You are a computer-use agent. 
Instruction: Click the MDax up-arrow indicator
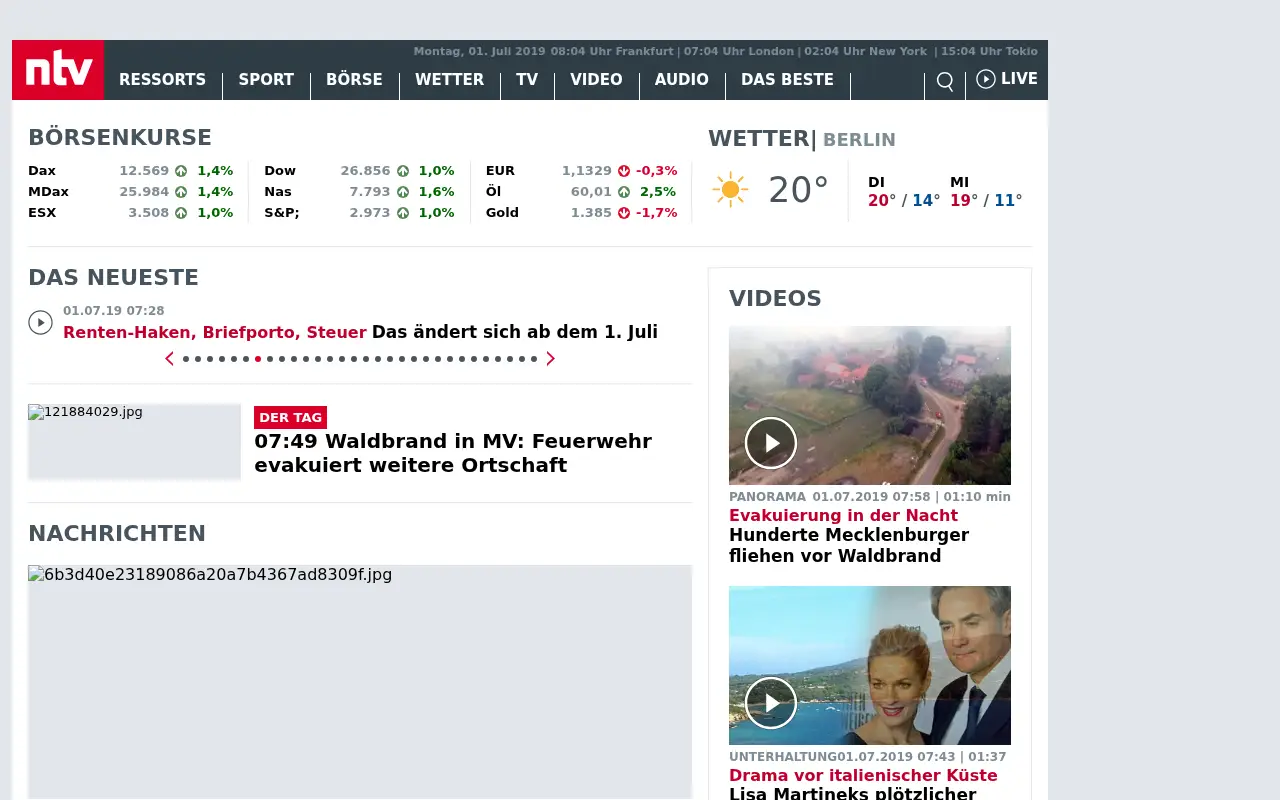(x=181, y=192)
